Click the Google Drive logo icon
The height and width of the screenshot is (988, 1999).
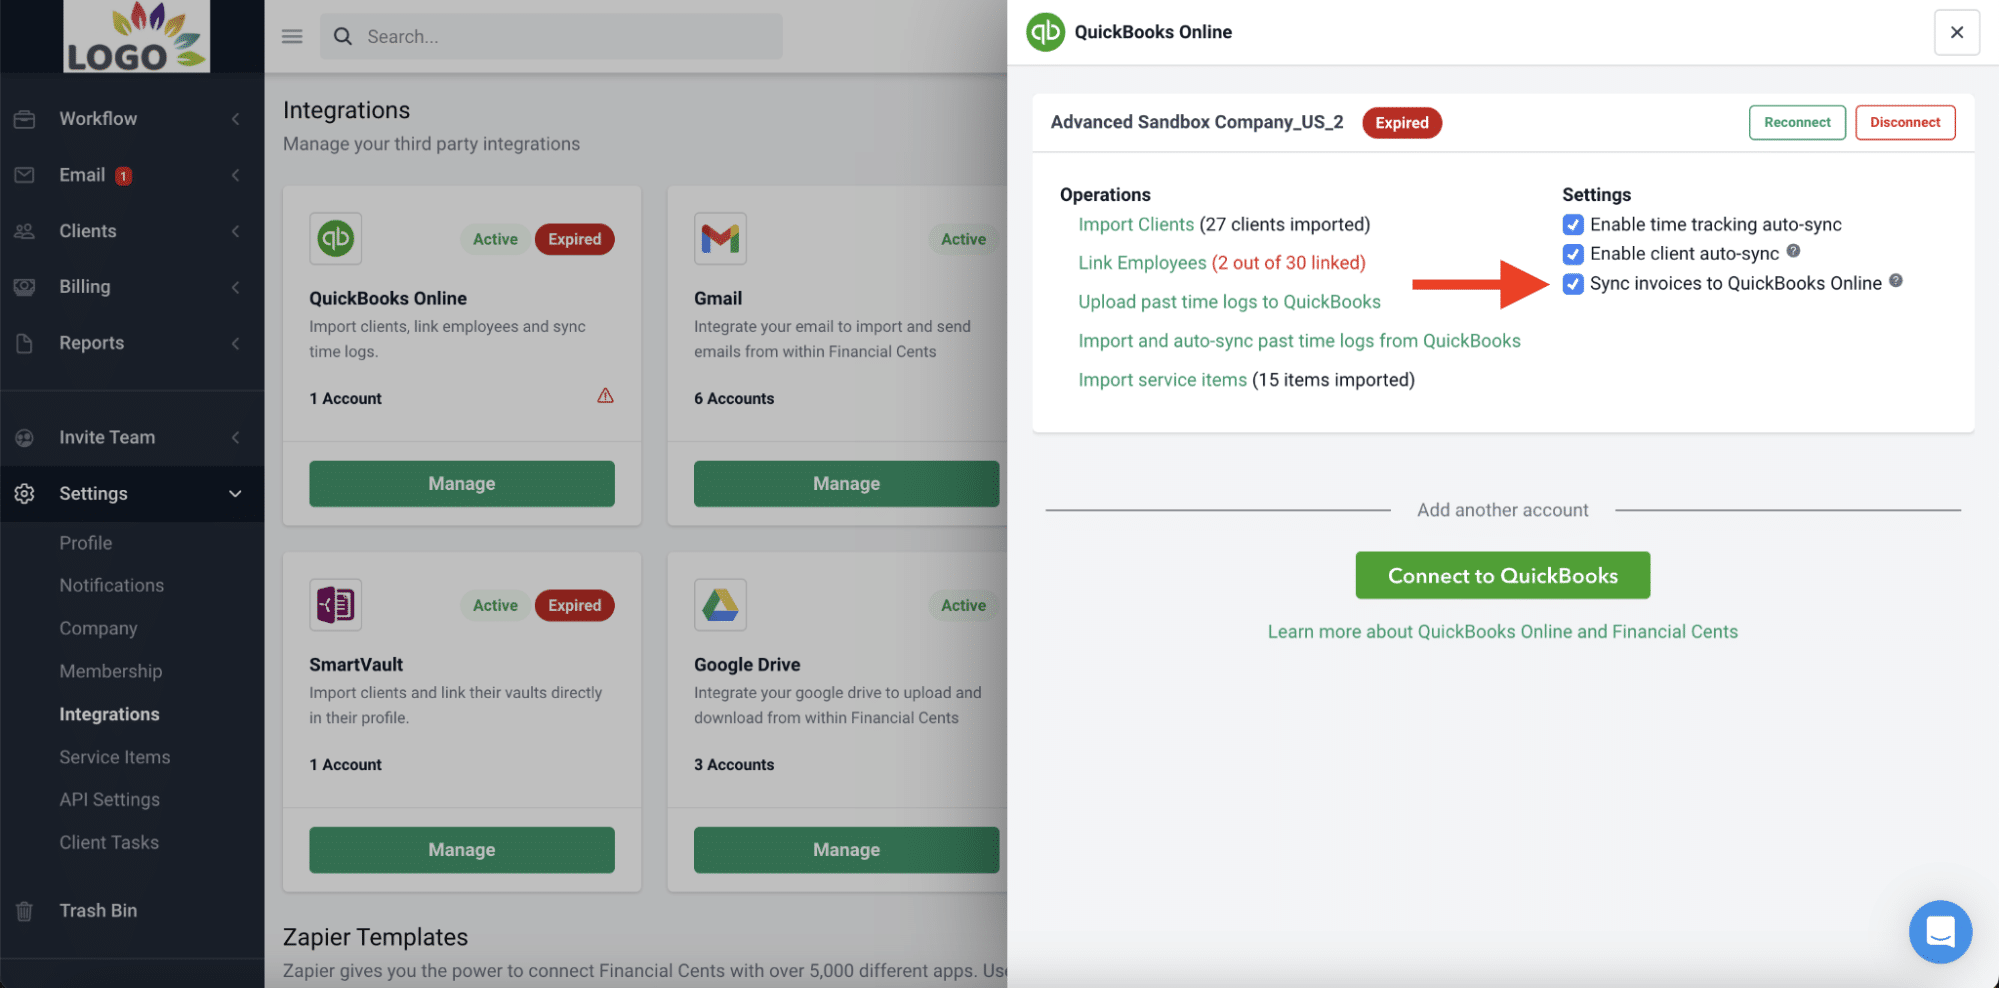pos(720,604)
